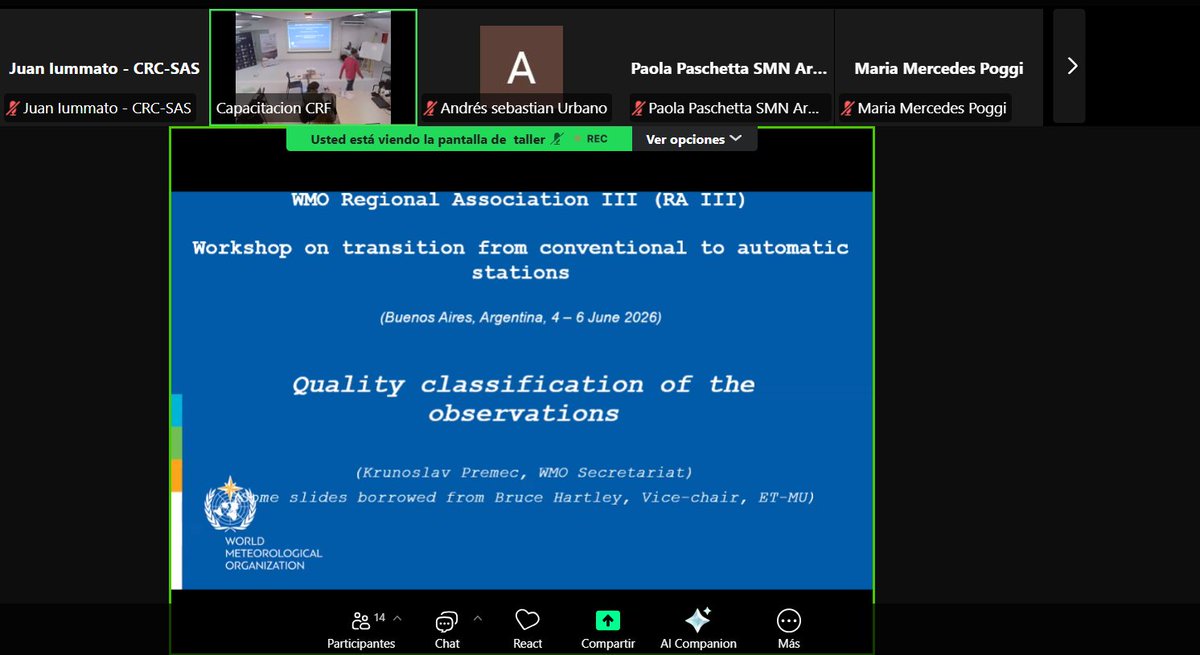
Task: Click the muted mic icon in sharing banner
Action: (556, 139)
